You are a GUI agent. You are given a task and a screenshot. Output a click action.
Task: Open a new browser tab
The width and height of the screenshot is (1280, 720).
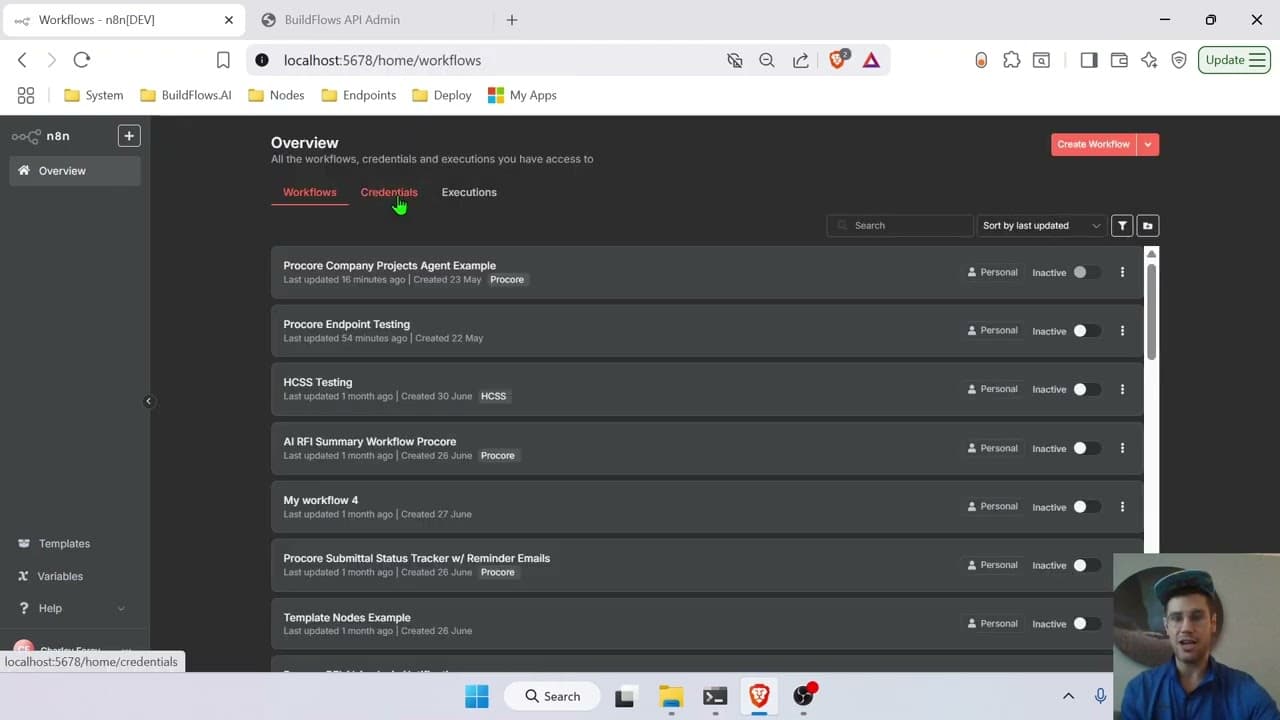512,20
